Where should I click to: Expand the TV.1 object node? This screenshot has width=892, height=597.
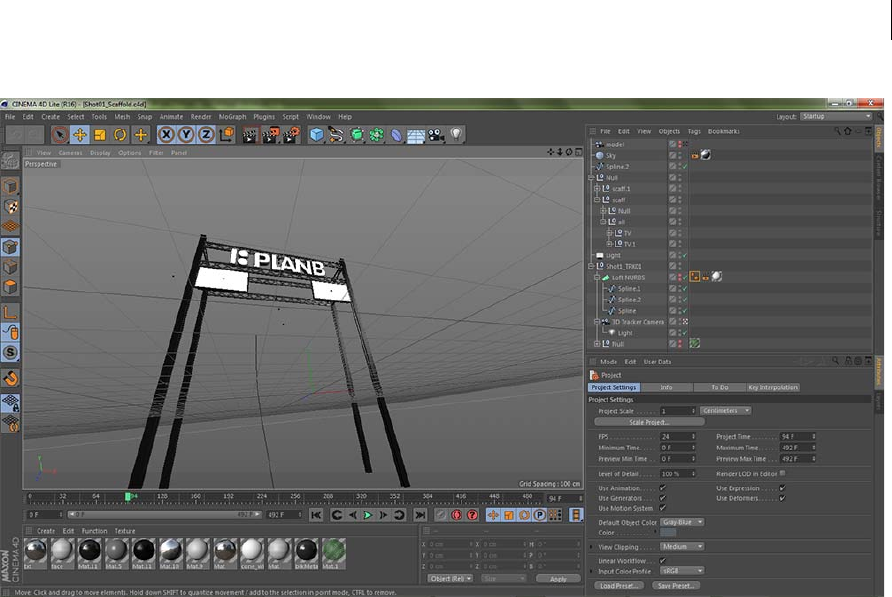click(x=609, y=244)
